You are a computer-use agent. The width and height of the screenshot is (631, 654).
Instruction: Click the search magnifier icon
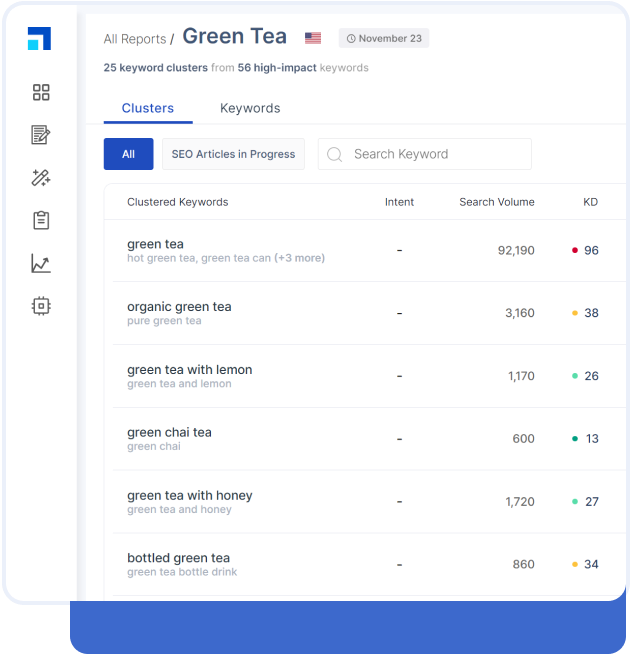point(334,154)
